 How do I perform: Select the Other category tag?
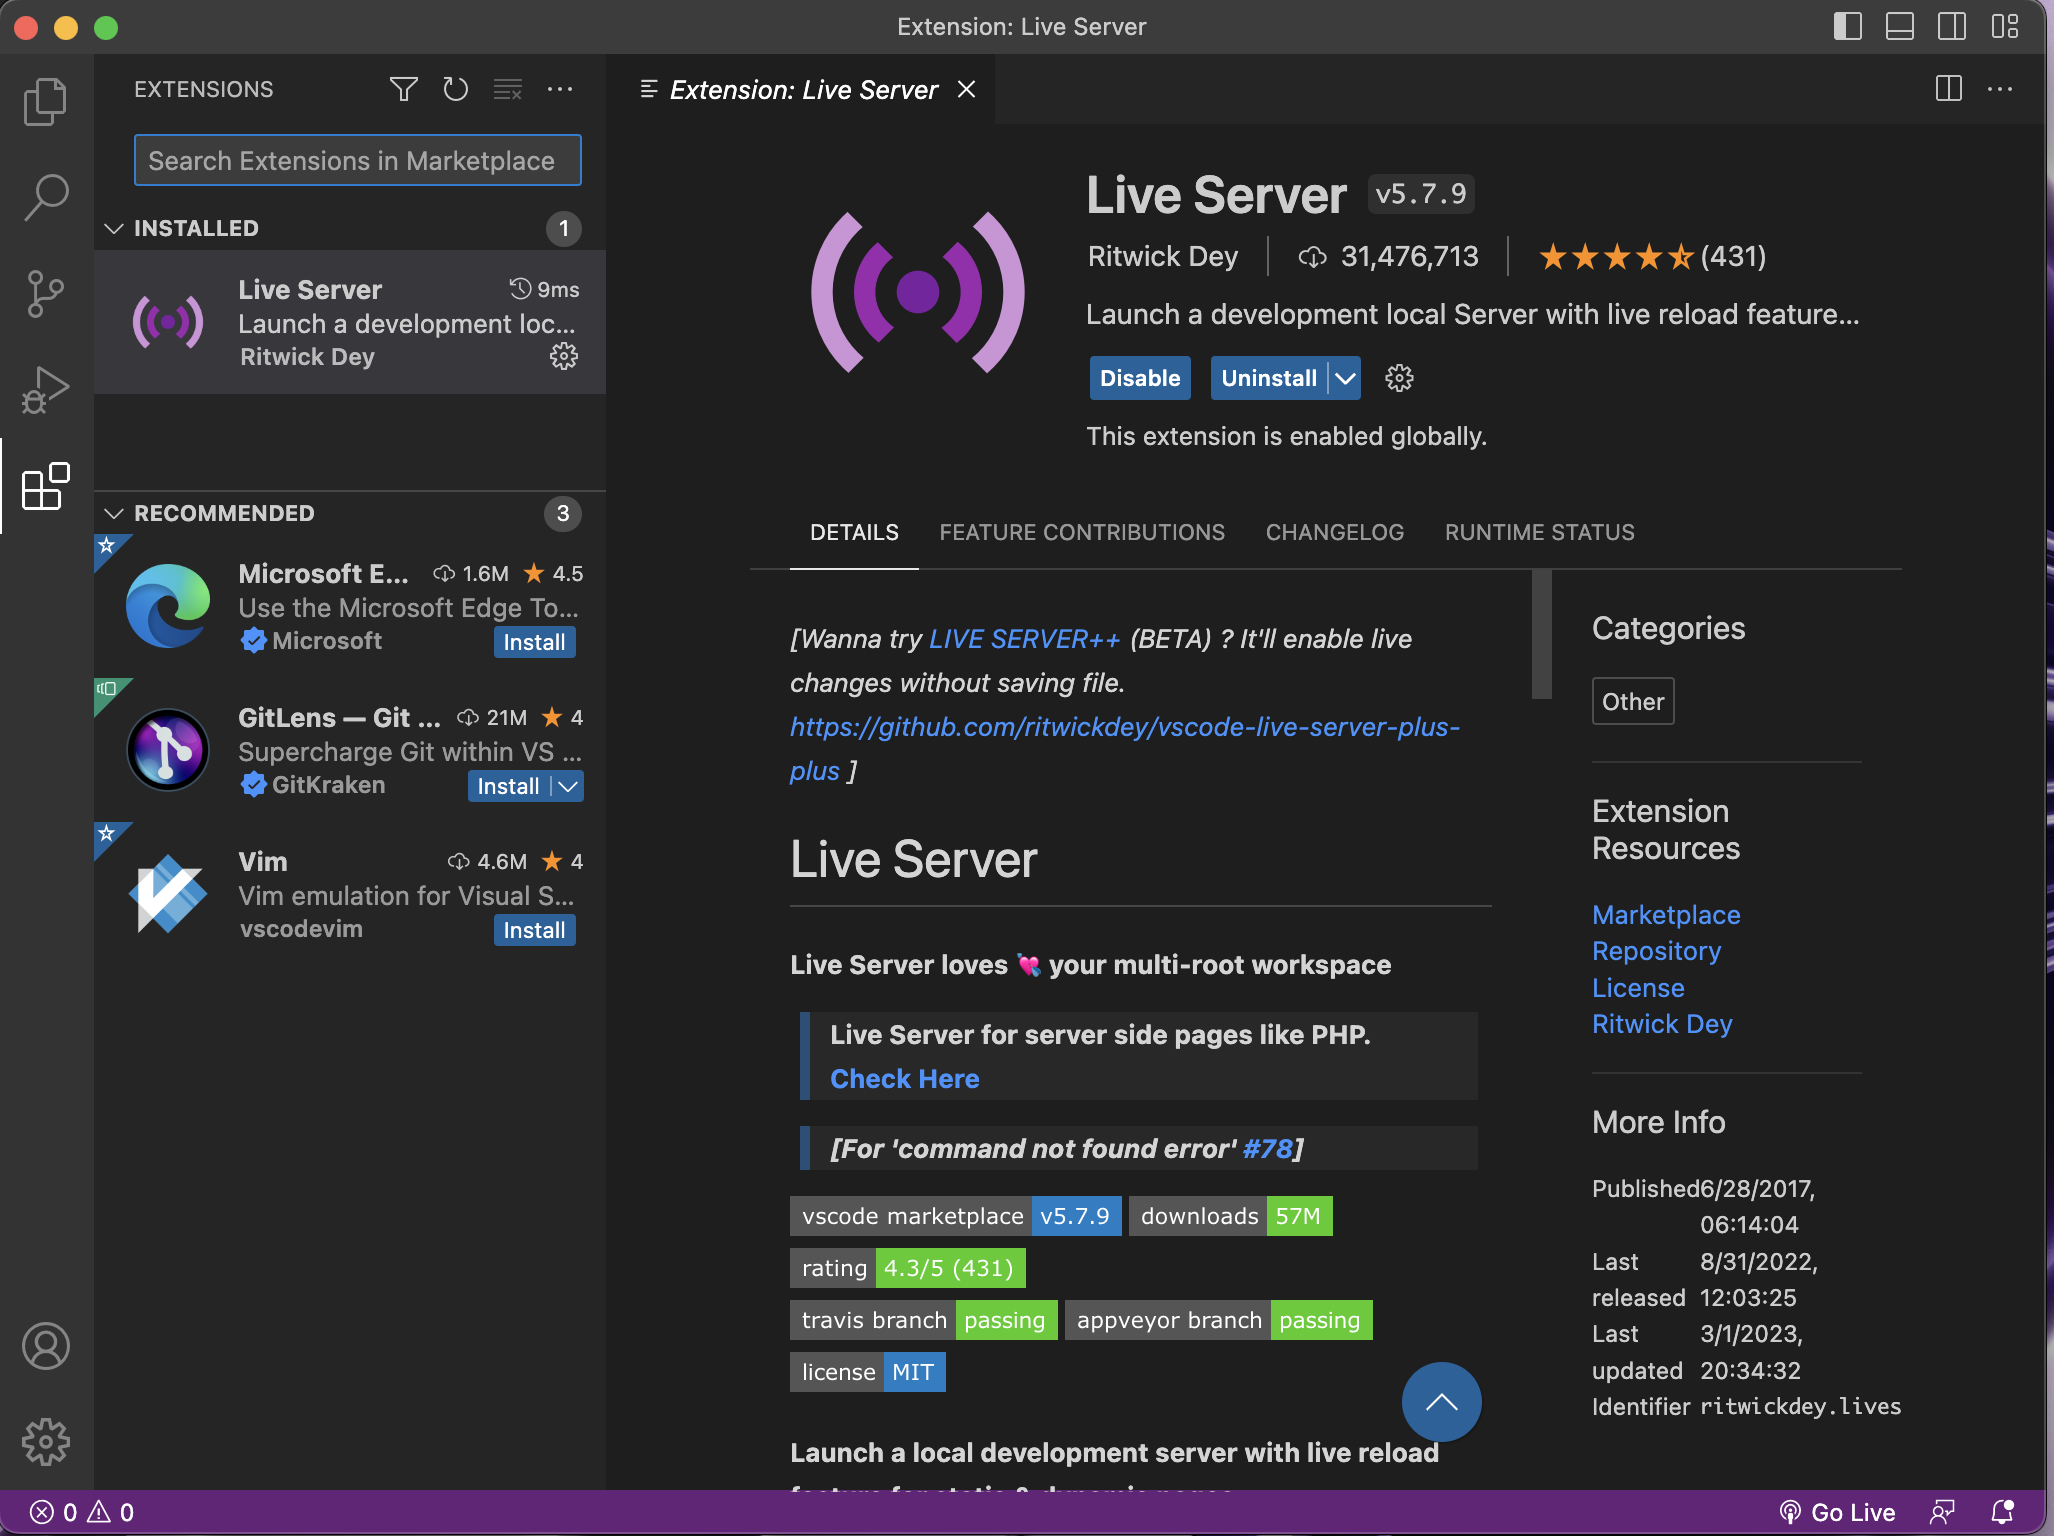(x=1633, y=702)
